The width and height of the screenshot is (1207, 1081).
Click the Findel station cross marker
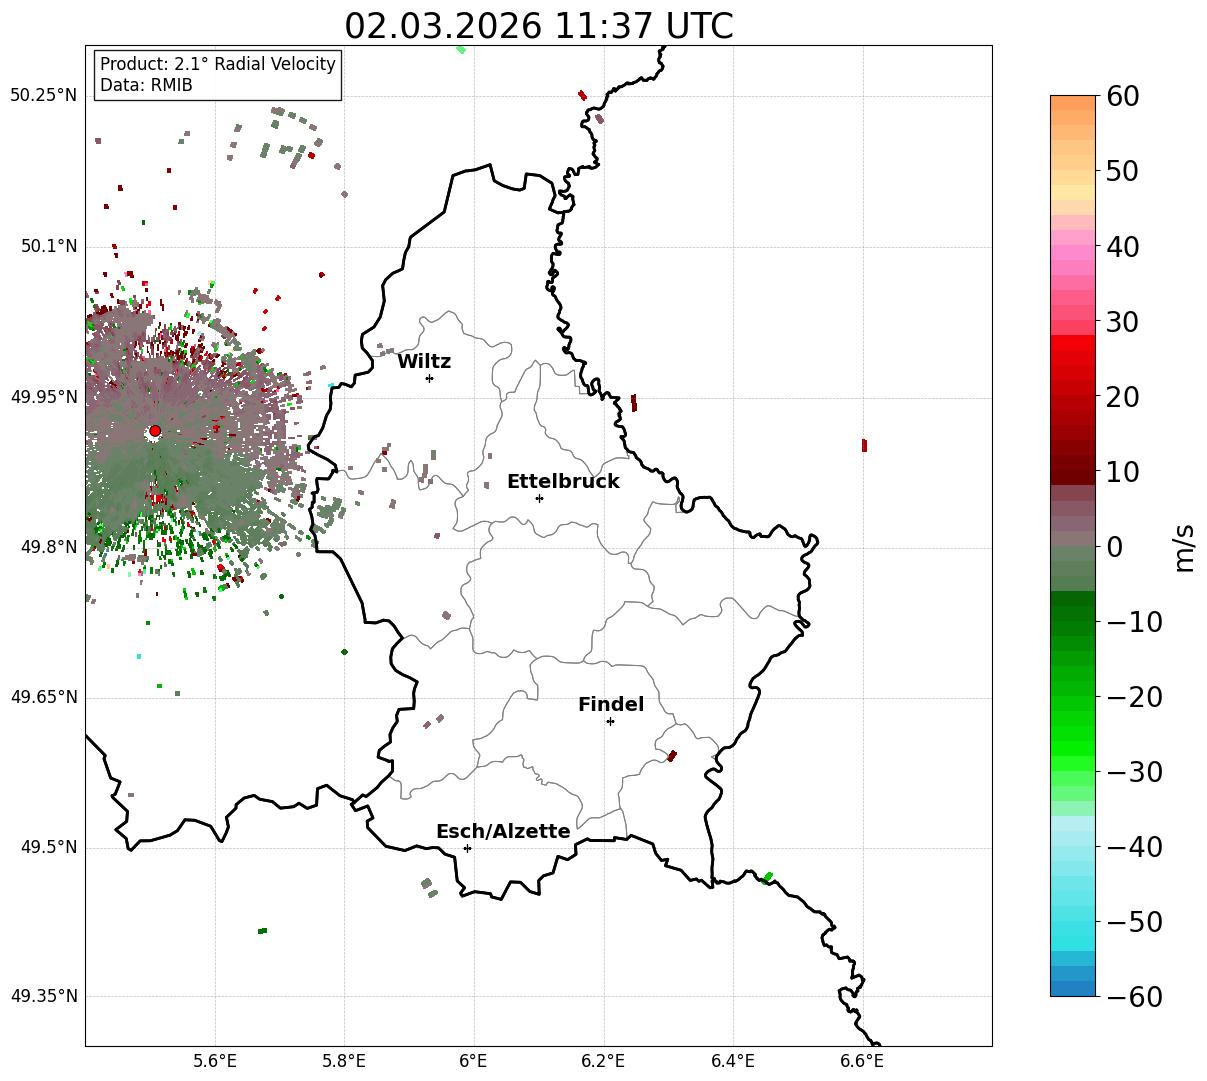coord(610,721)
